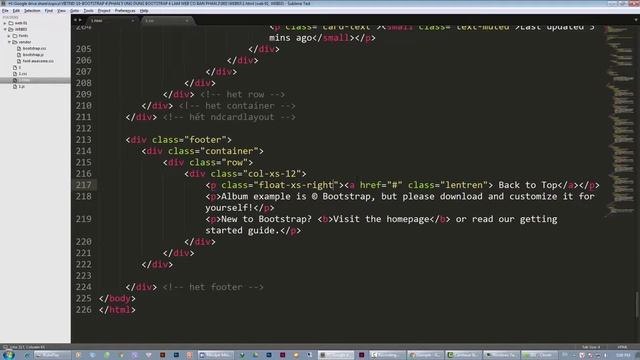Click the Camtasia taskbar button

point(462,355)
